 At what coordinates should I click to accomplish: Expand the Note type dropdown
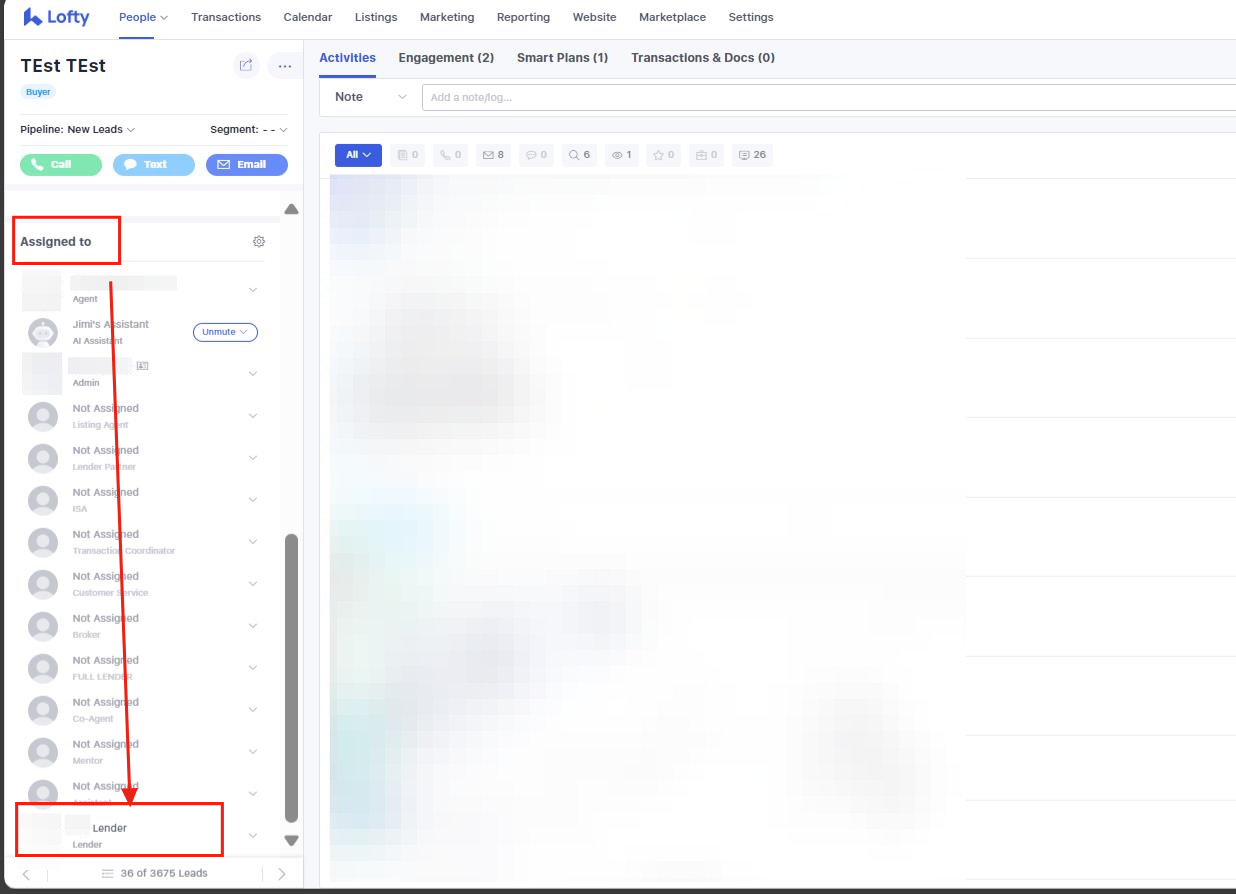click(x=371, y=97)
